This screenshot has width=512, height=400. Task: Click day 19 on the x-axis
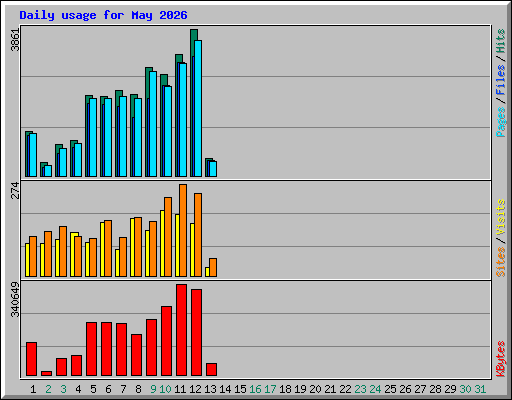(x=300, y=389)
